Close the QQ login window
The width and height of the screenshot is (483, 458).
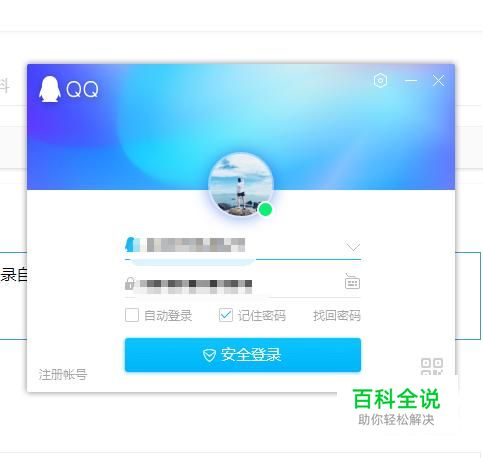[438, 81]
